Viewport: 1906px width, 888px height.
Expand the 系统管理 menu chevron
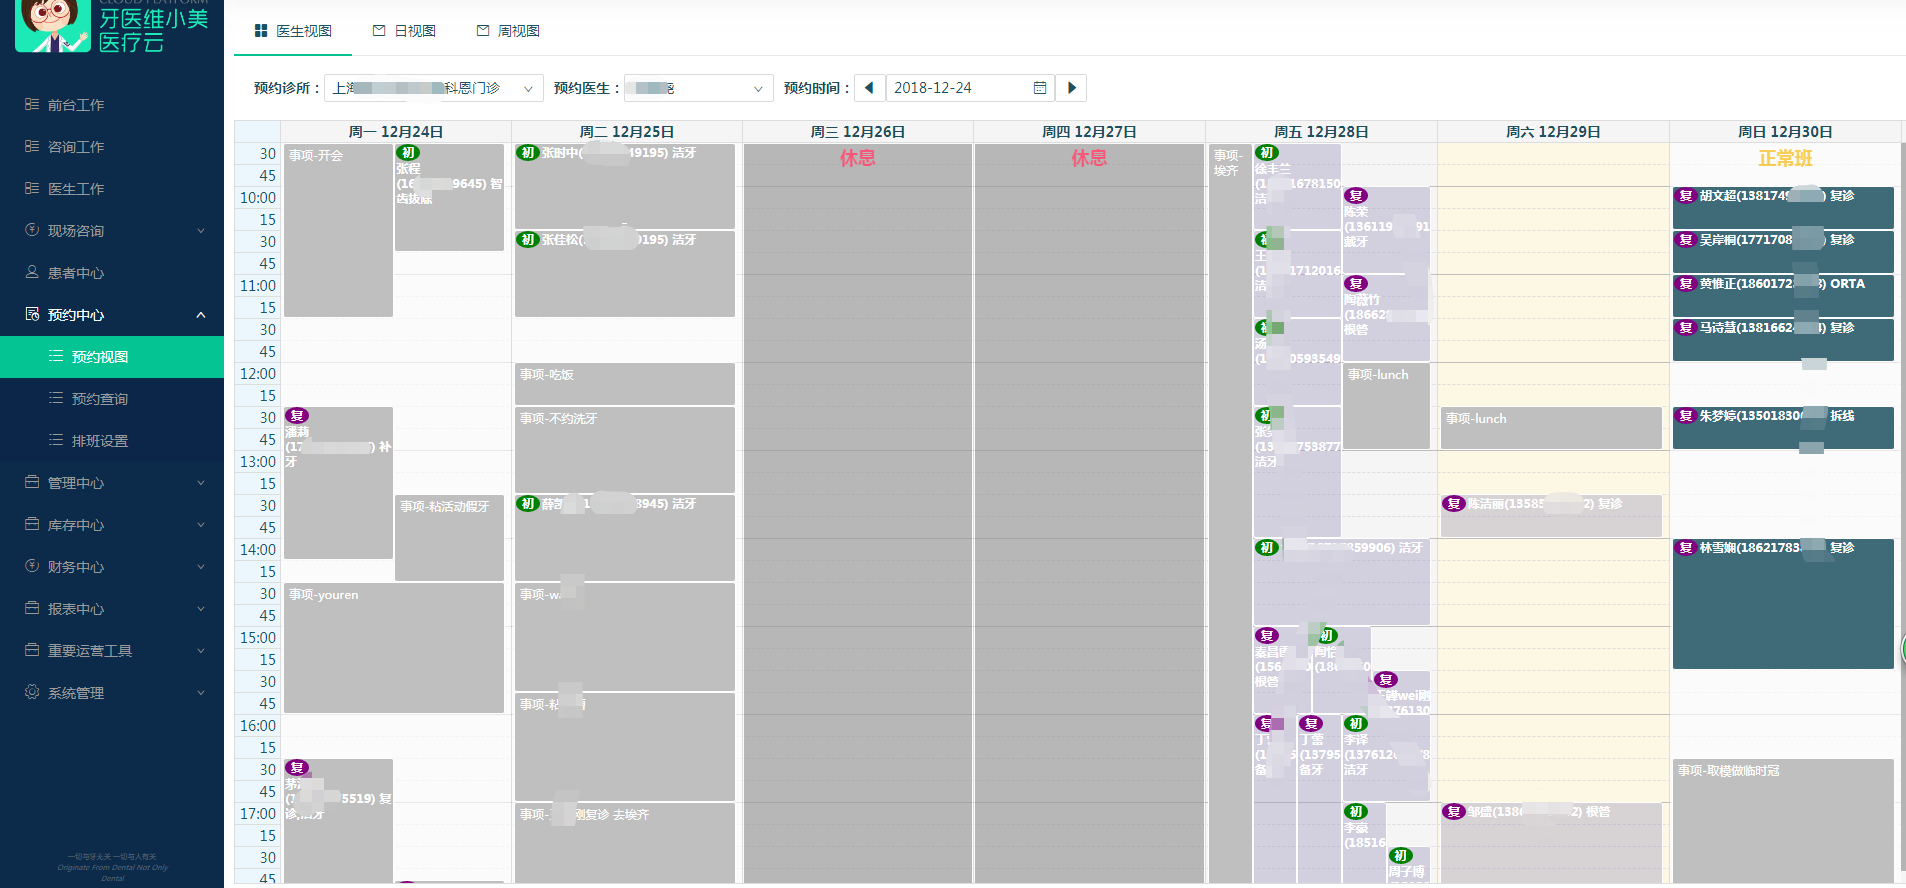click(201, 692)
